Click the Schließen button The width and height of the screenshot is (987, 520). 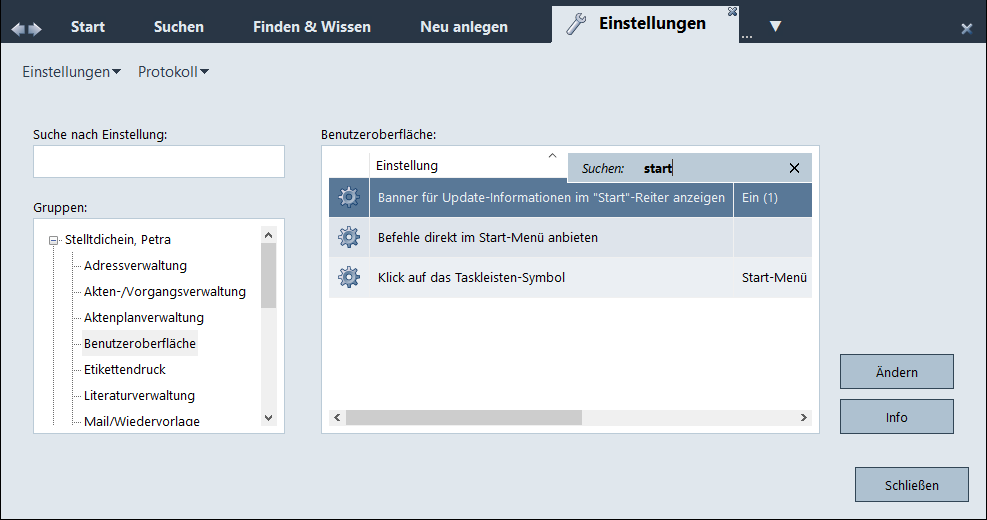click(911, 485)
